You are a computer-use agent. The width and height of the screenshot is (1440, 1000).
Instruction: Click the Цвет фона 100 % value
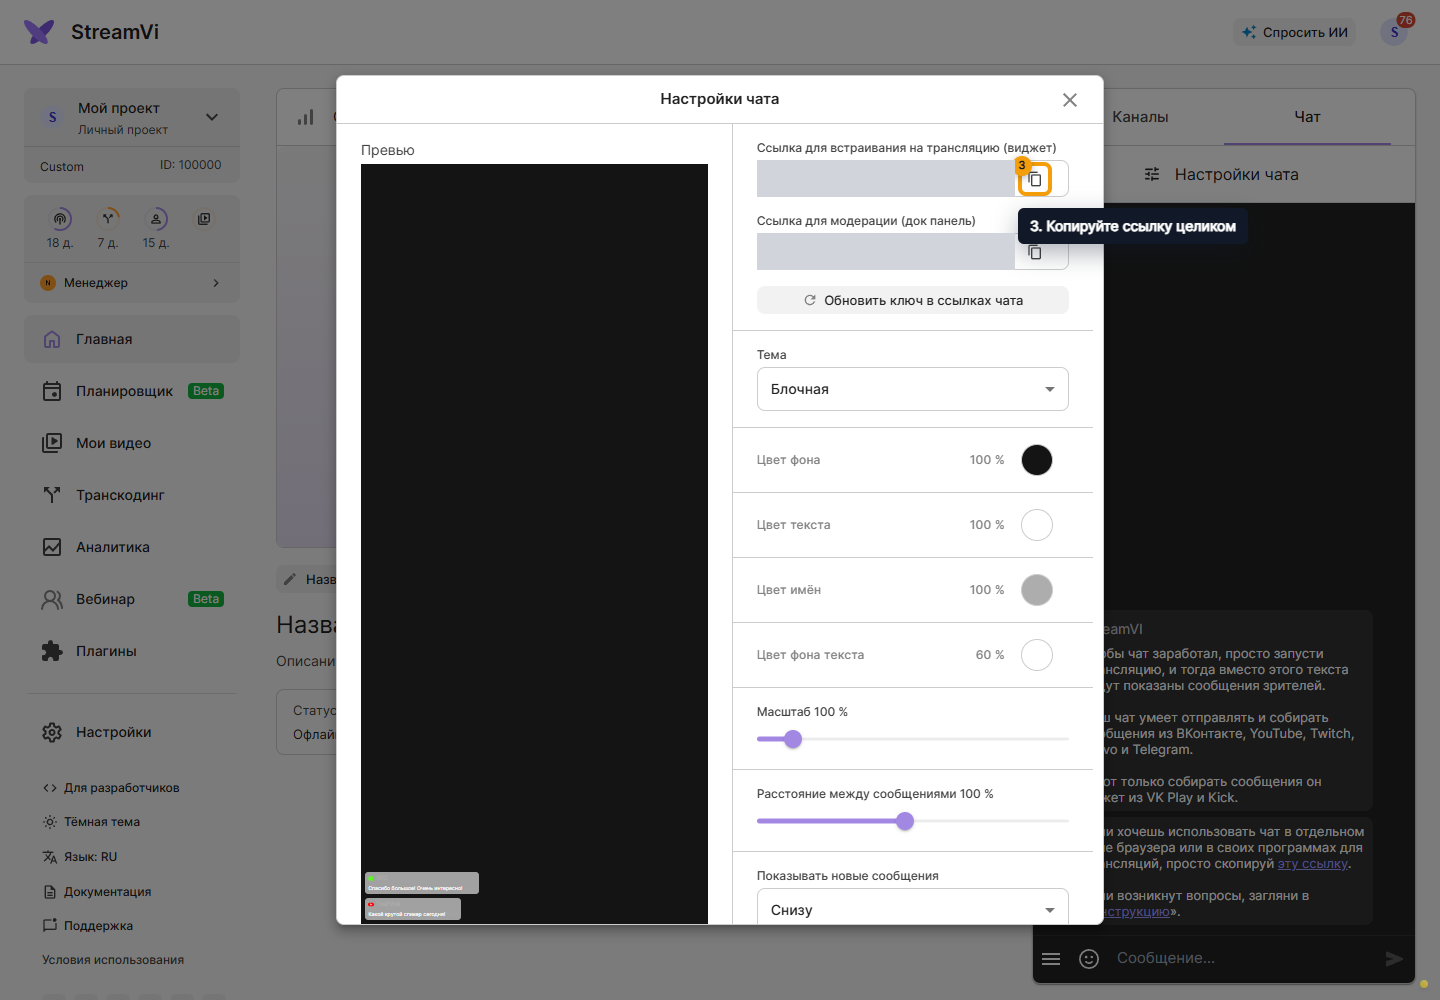[987, 460]
